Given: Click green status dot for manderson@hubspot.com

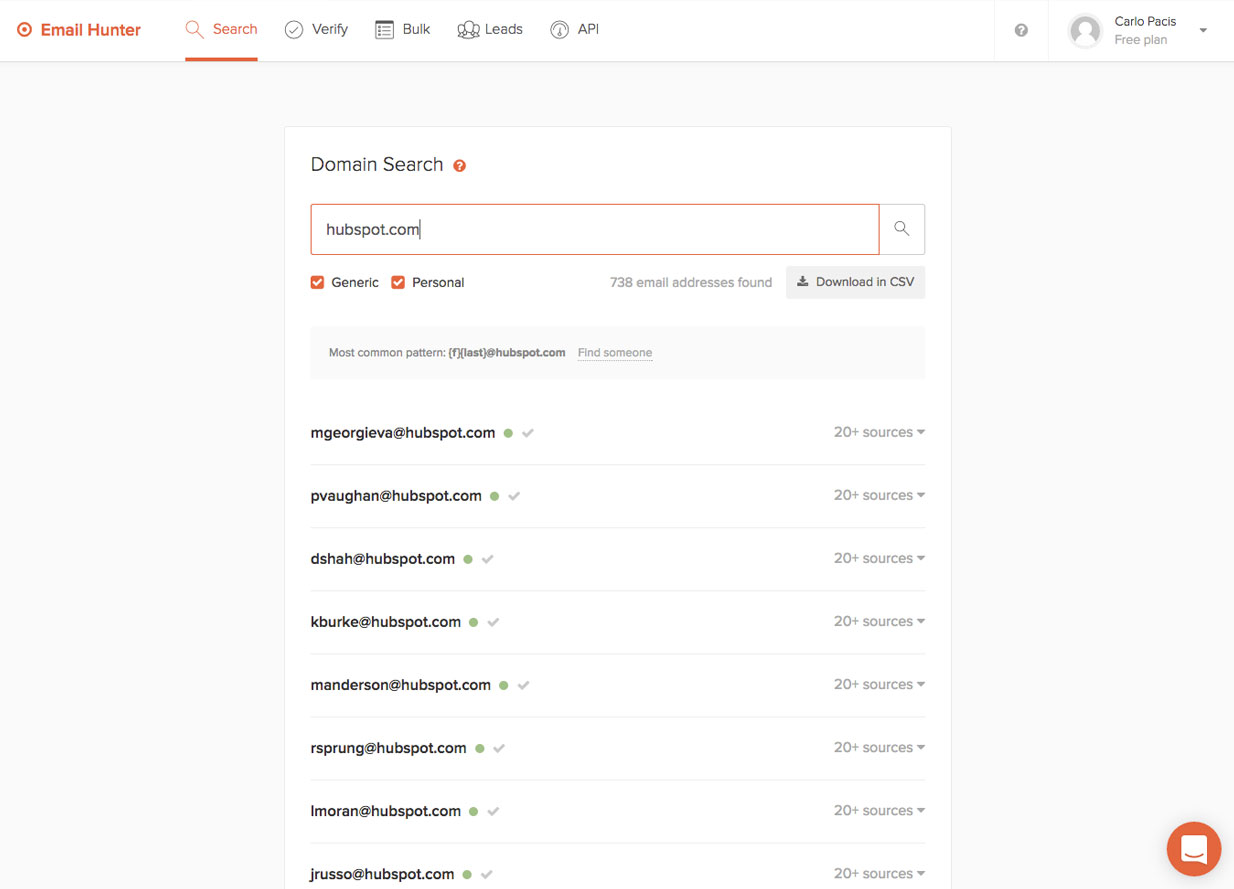Looking at the screenshot, I should pyautogui.click(x=504, y=686).
